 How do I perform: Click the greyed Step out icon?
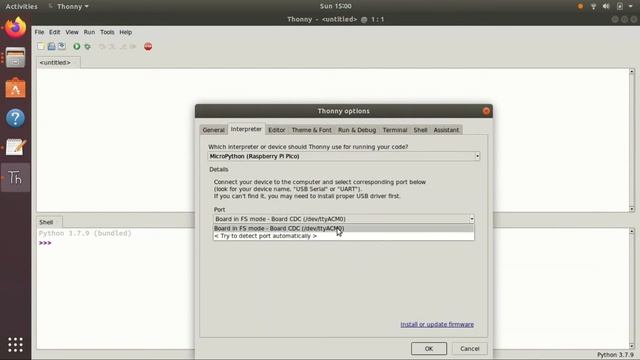click(x=123, y=47)
